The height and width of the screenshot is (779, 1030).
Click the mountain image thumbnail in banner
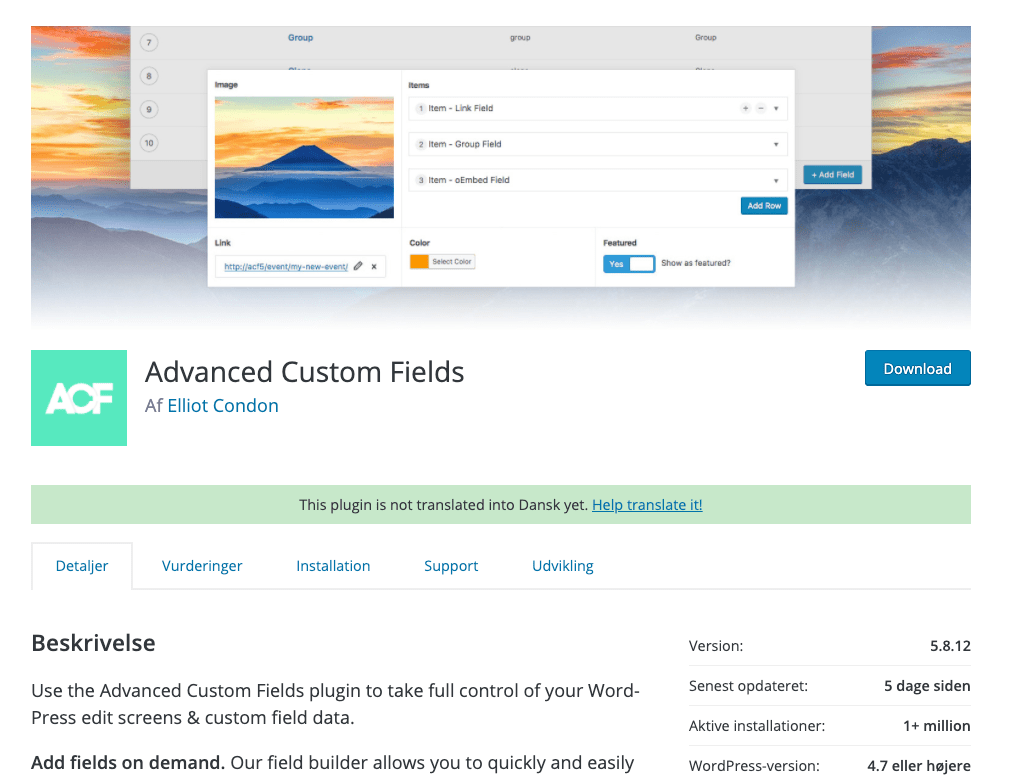click(304, 158)
